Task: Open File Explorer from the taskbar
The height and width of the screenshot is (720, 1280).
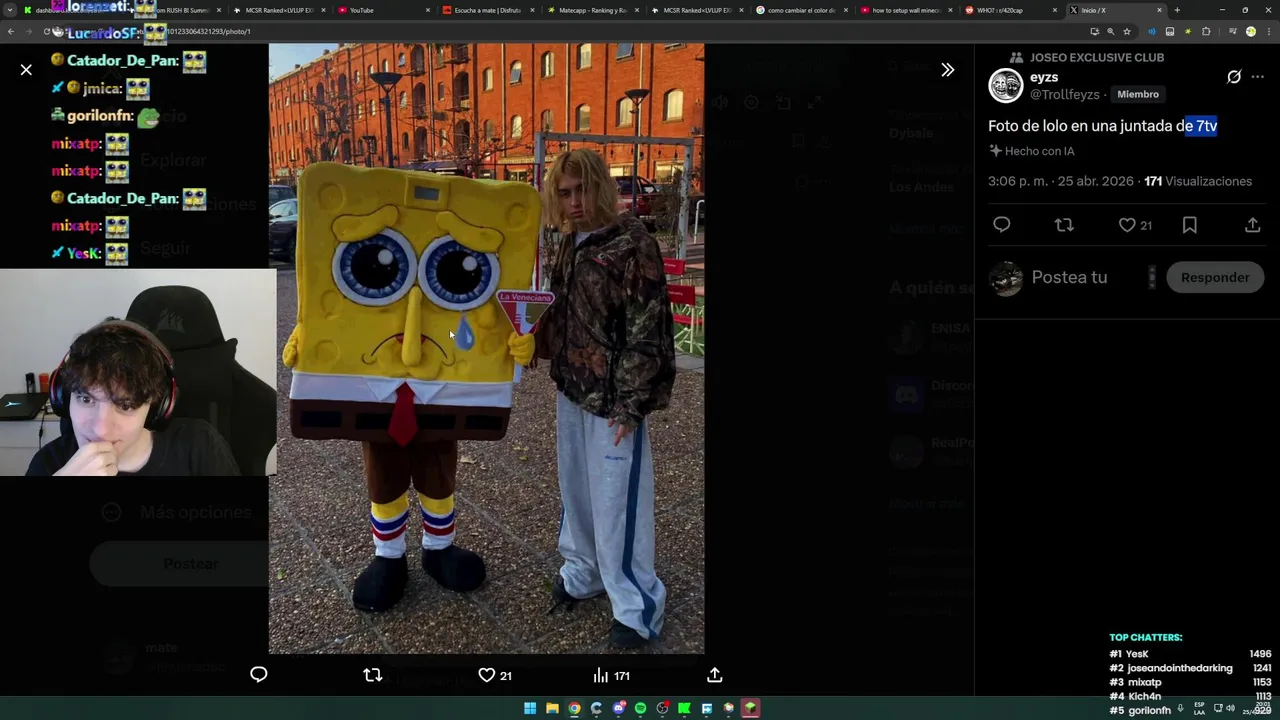Action: point(552,708)
